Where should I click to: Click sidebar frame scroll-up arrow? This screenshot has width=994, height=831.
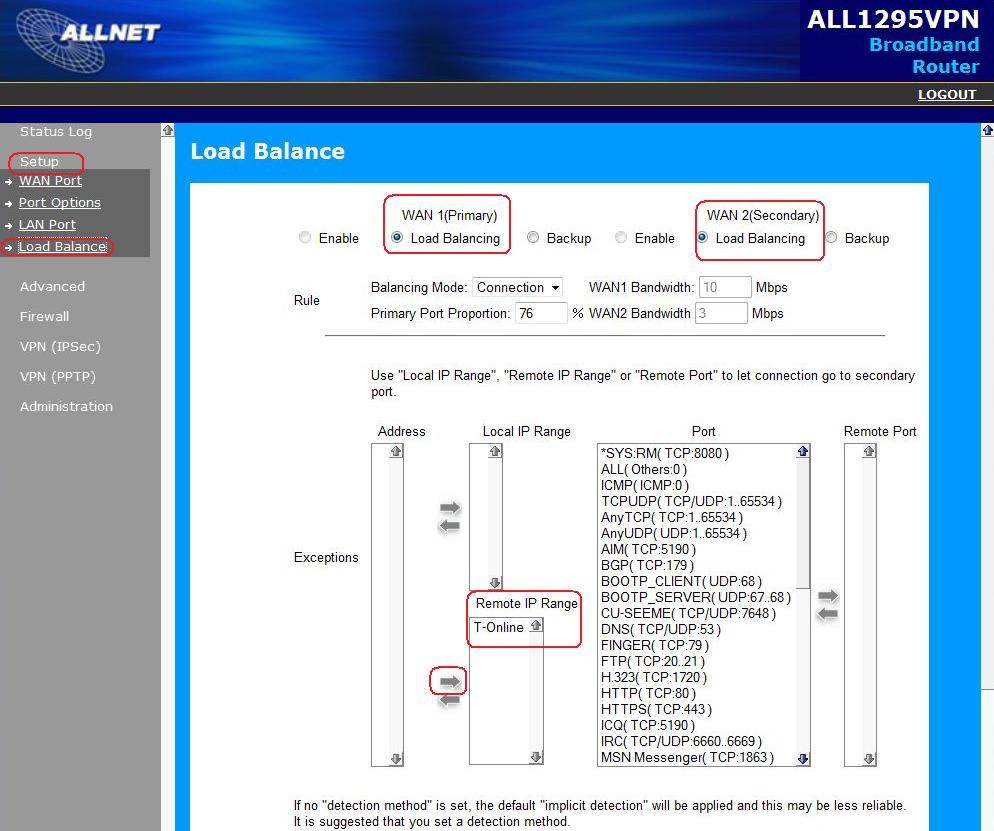coord(167,130)
